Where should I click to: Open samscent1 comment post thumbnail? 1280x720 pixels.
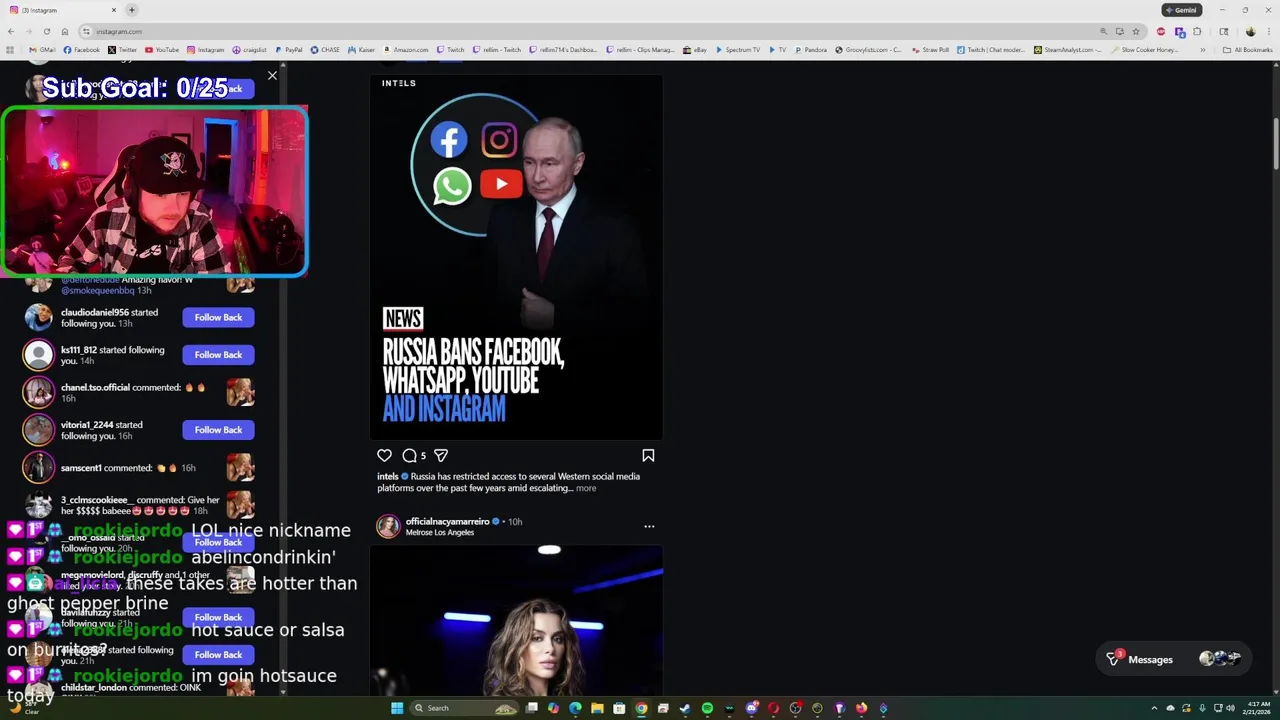tap(240, 467)
